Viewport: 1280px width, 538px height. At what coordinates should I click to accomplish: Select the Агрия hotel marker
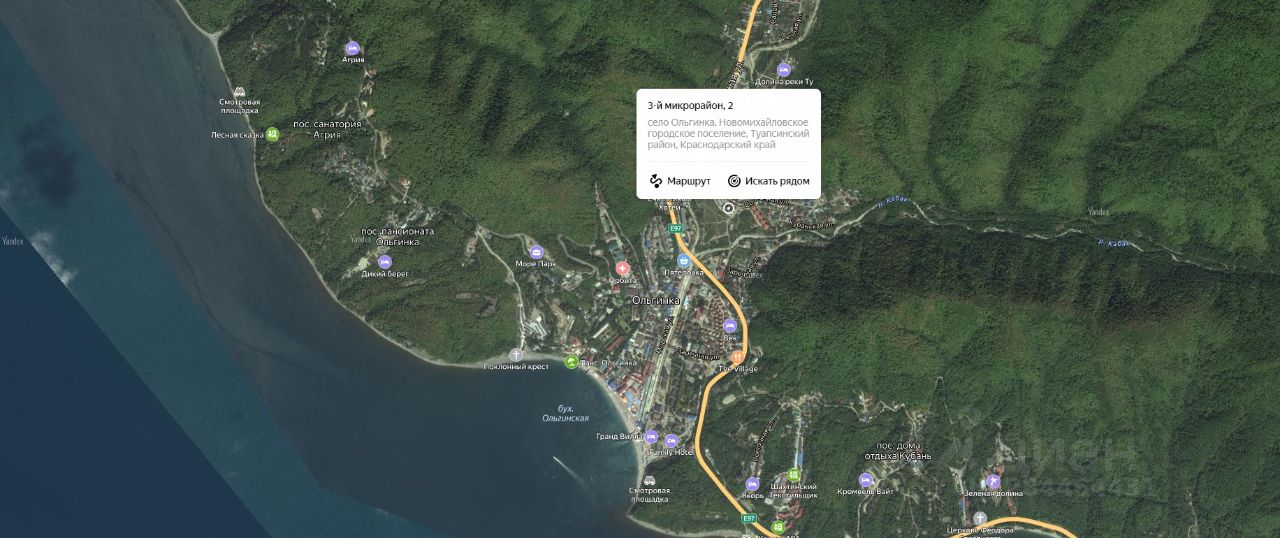click(x=352, y=48)
